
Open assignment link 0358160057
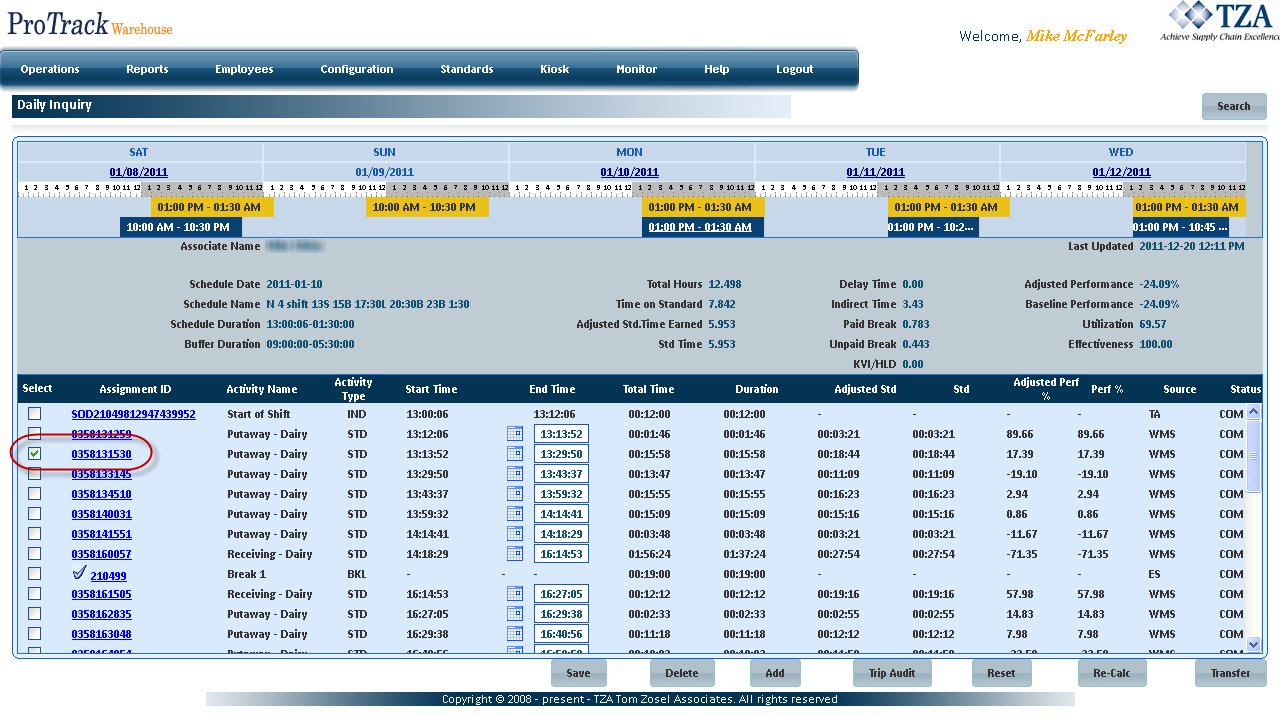point(101,554)
